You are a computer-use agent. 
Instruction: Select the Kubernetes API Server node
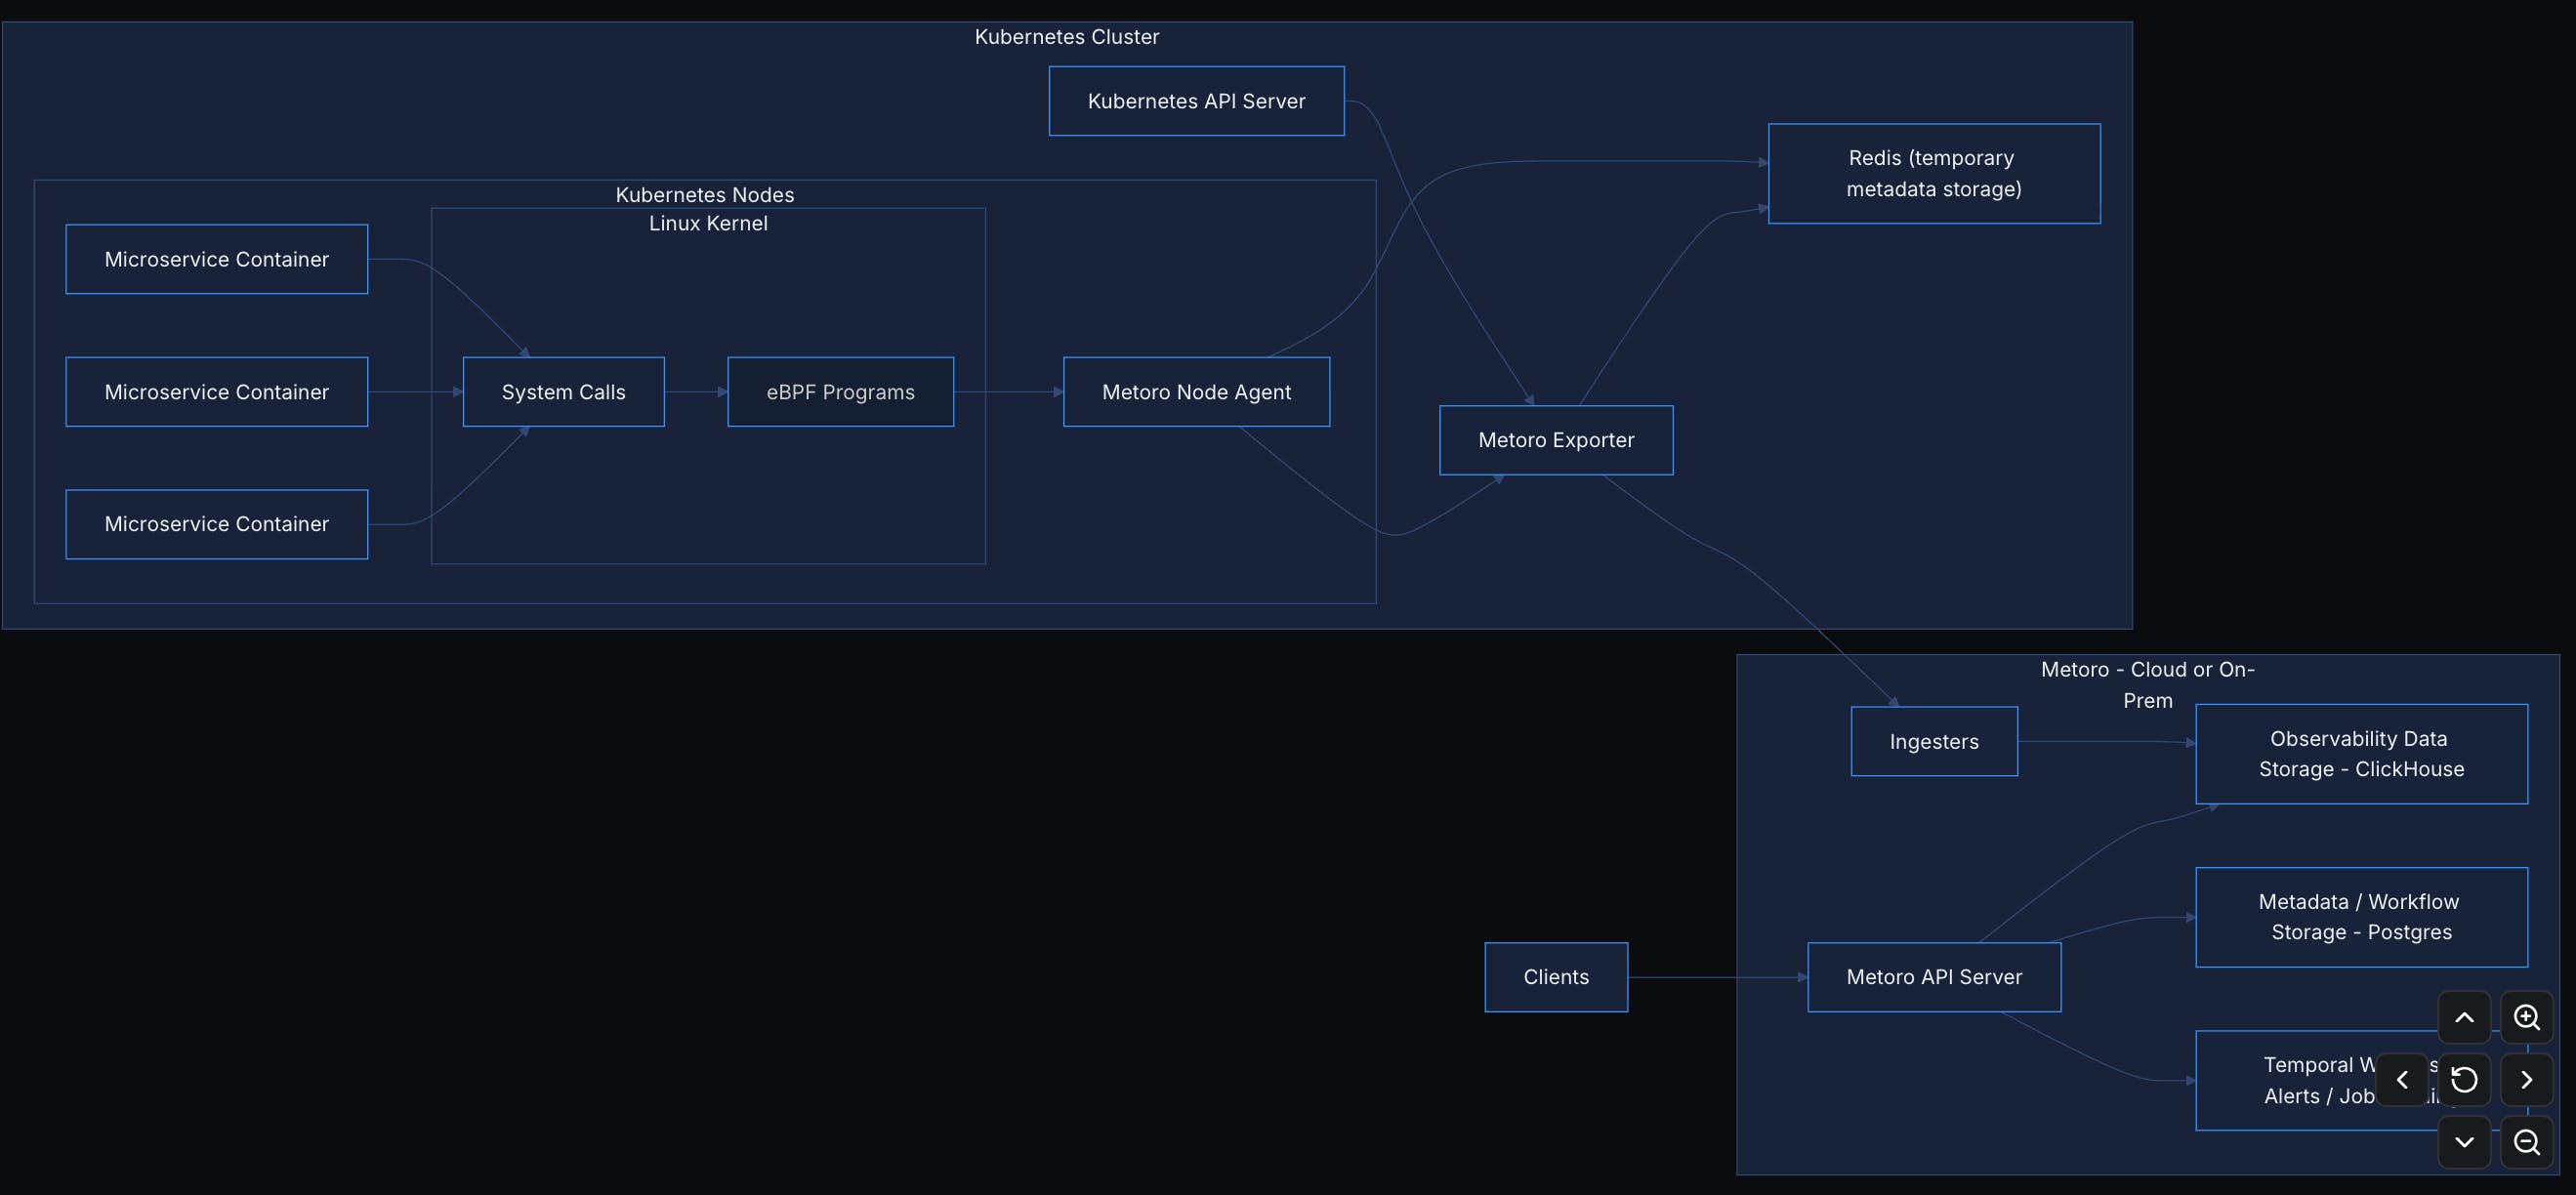click(x=1196, y=101)
